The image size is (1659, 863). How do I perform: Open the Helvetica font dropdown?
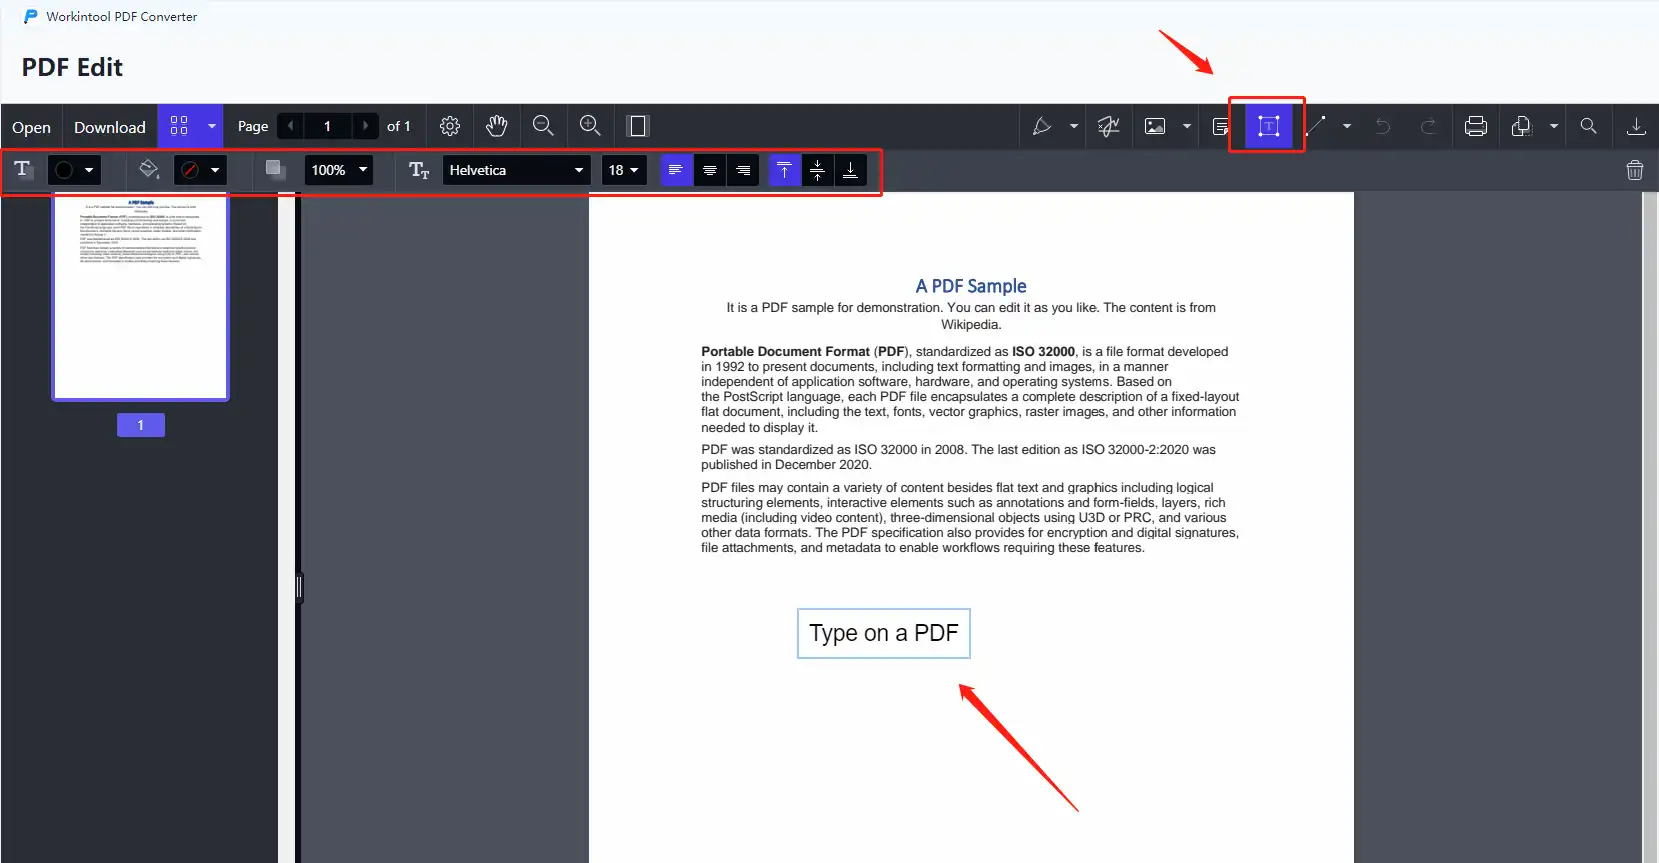516,170
